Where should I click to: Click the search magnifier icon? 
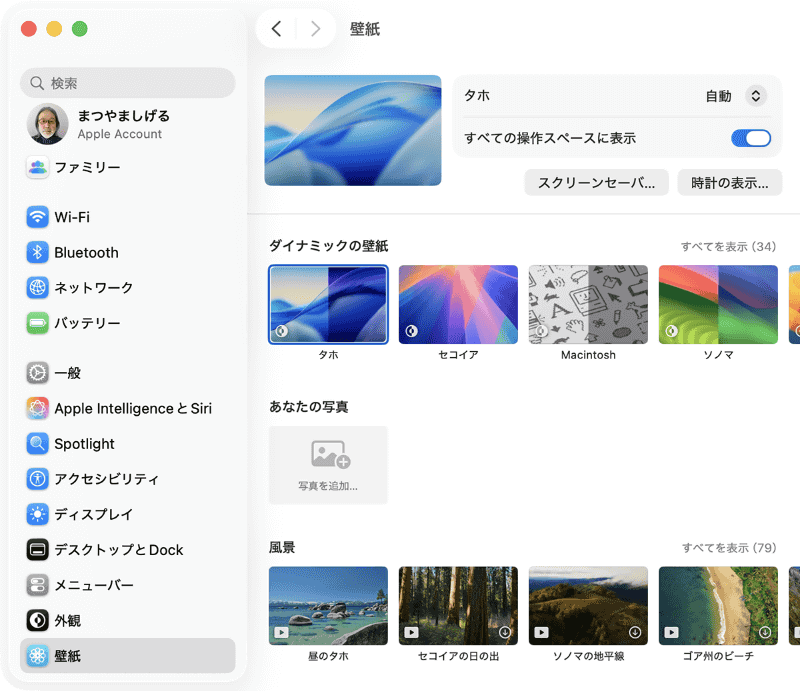37,83
